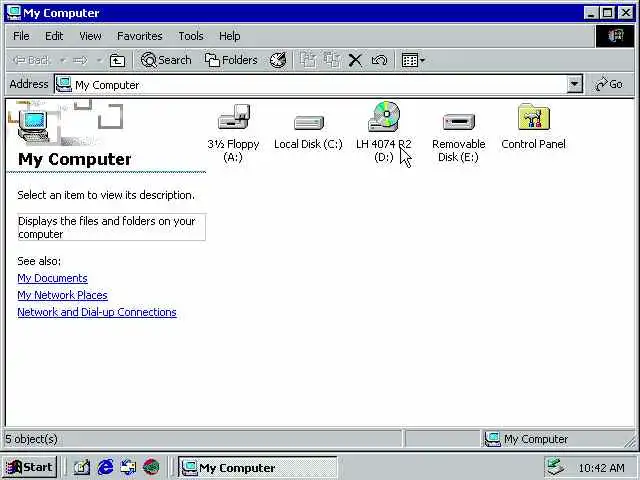Expand the Address bar dropdown
Screen dimensions: 640x480
click(574, 84)
